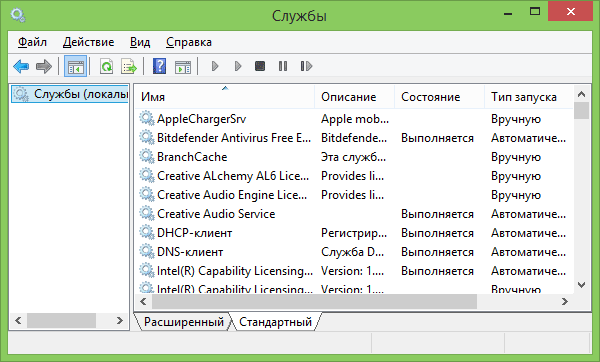600x362 pixels.
Task: Click the gear icon beside Creative Audio Service
Action: pyautogui.click(x=147, y=213)
